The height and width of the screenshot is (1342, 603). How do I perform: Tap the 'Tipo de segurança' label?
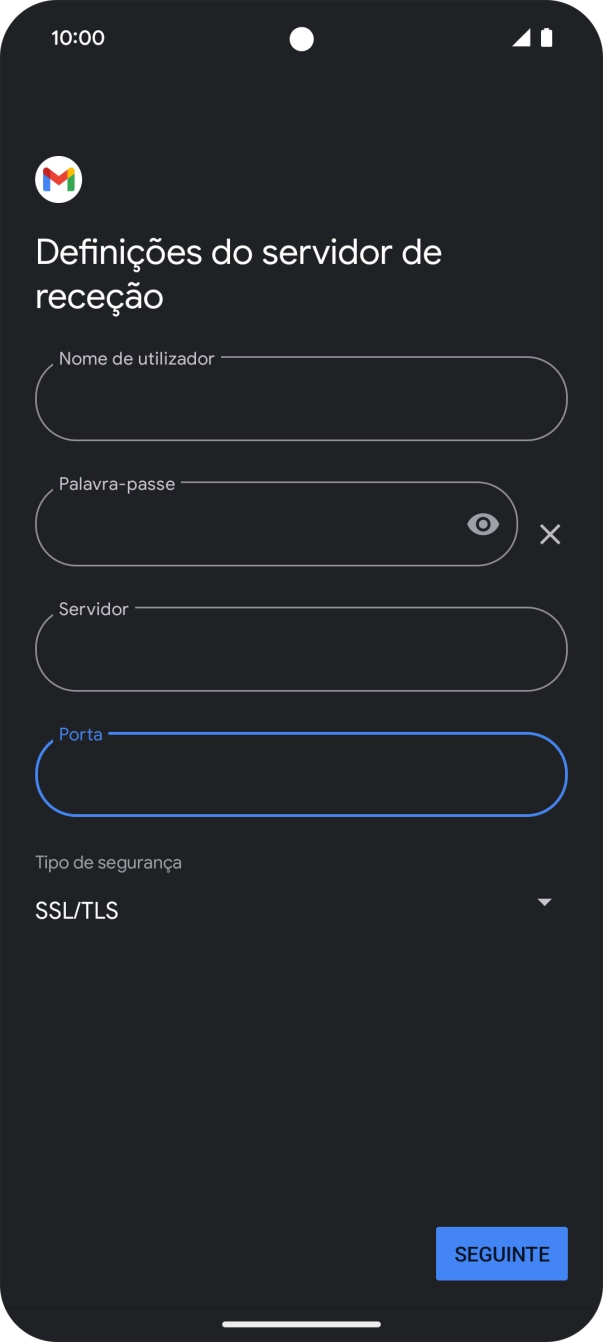click(108, 862)
